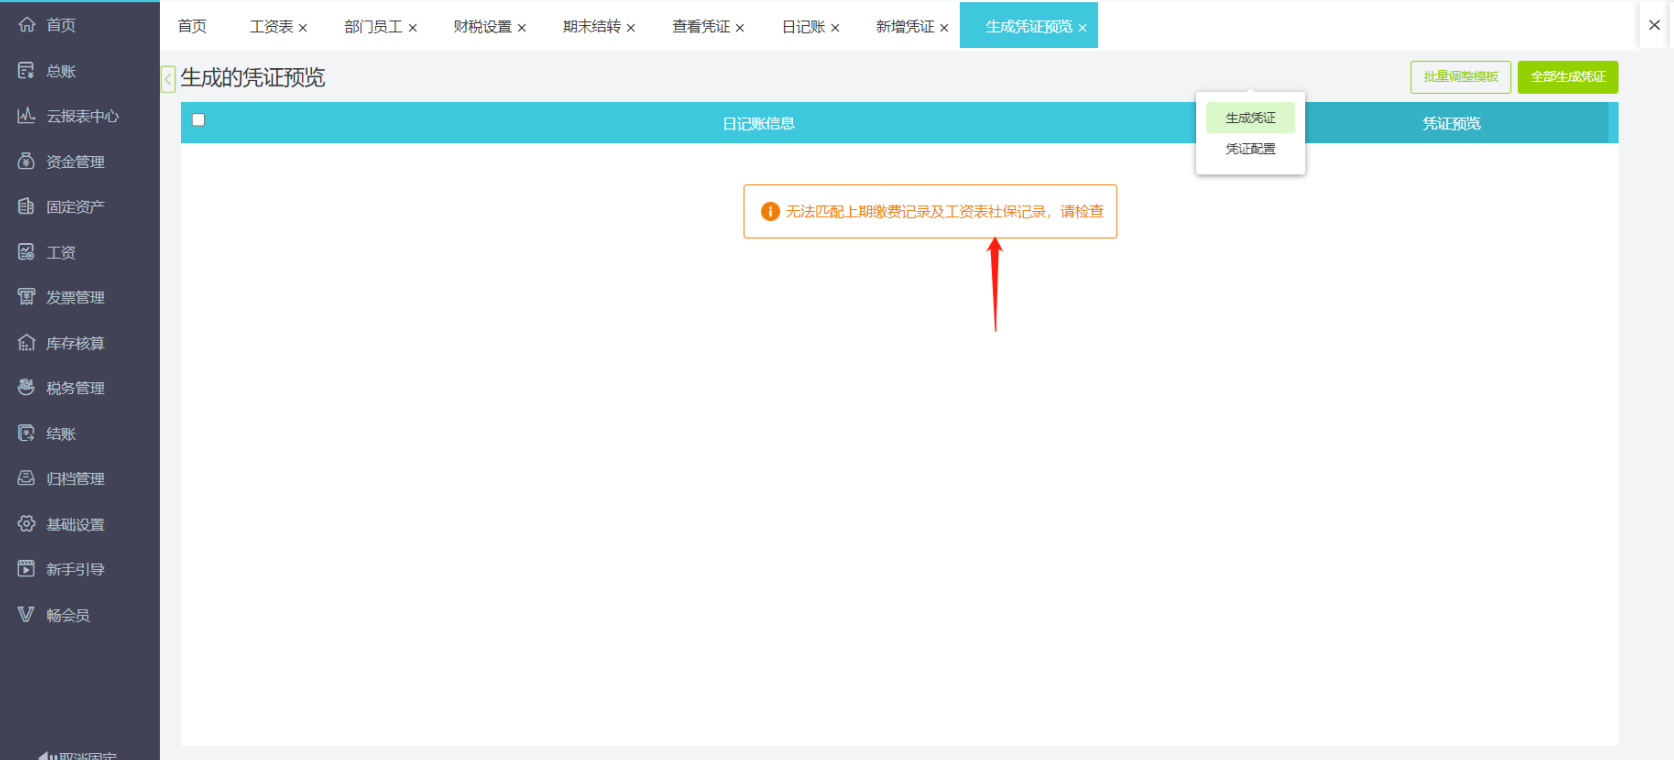
Task: Open the 总账 ledger sidebar icon
Action: (x=26, y=71)
